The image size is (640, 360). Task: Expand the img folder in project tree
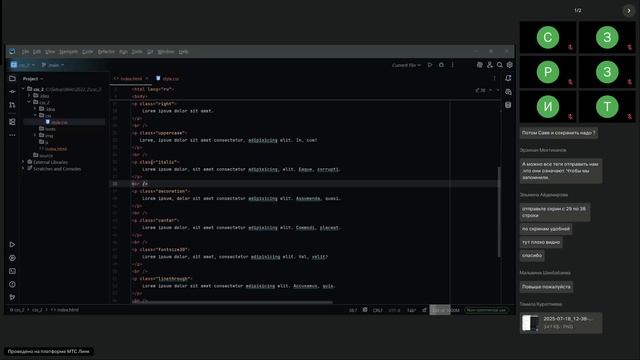click(x=35, y=136)
